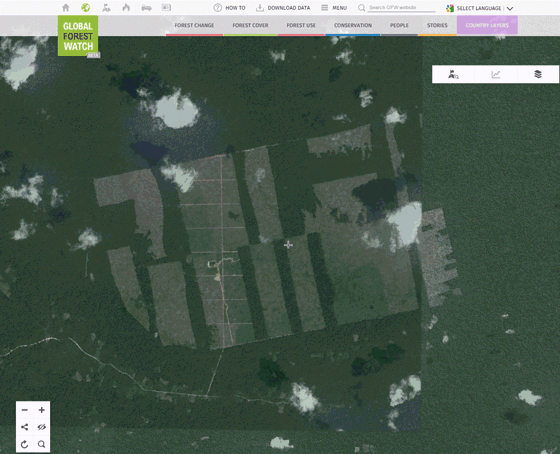Open the Select Language selector
This screenshot has width=560, height=454.
[479, 8]
